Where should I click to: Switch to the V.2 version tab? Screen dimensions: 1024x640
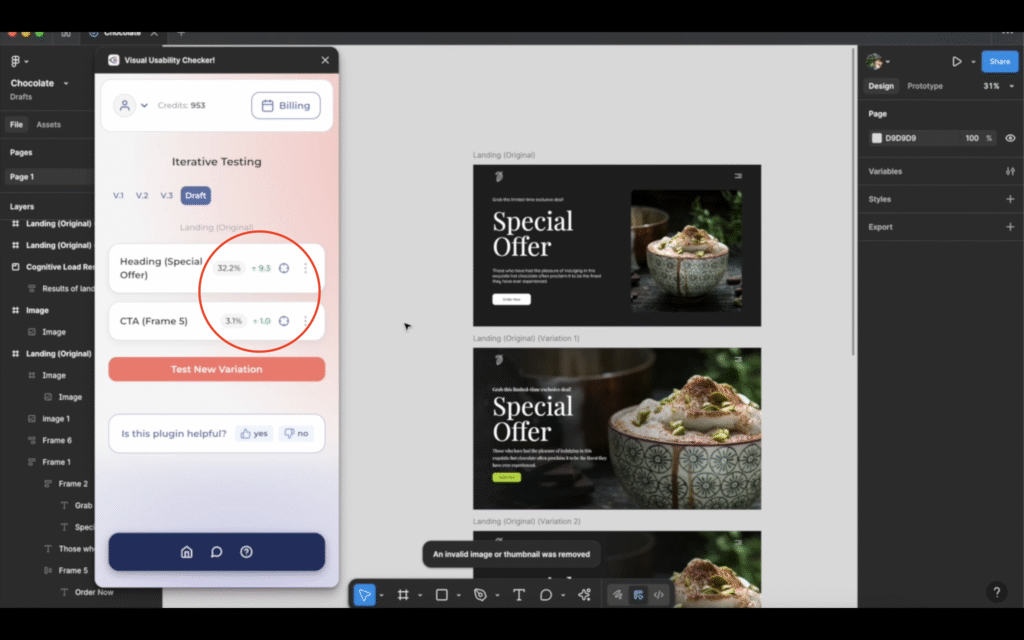[x=142, y=195]
